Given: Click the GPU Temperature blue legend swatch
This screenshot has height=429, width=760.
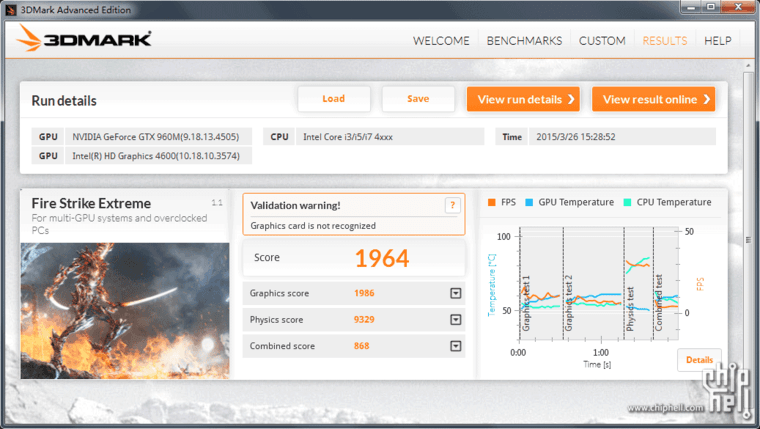Looking at the screenshot, I should coord(529,203).
